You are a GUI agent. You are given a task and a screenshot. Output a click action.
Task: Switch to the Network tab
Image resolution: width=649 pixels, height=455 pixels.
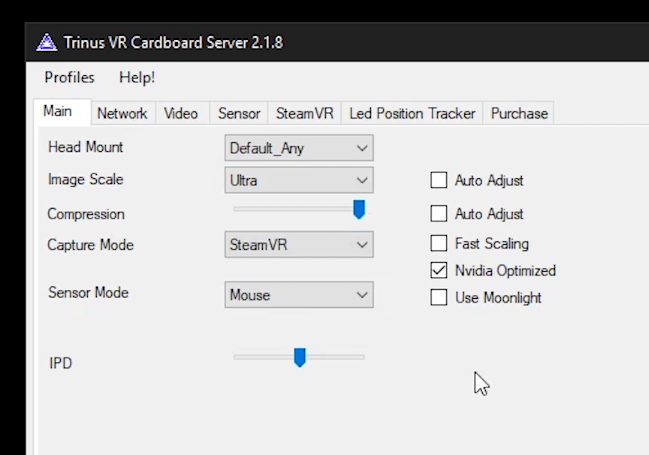point(122,113)
